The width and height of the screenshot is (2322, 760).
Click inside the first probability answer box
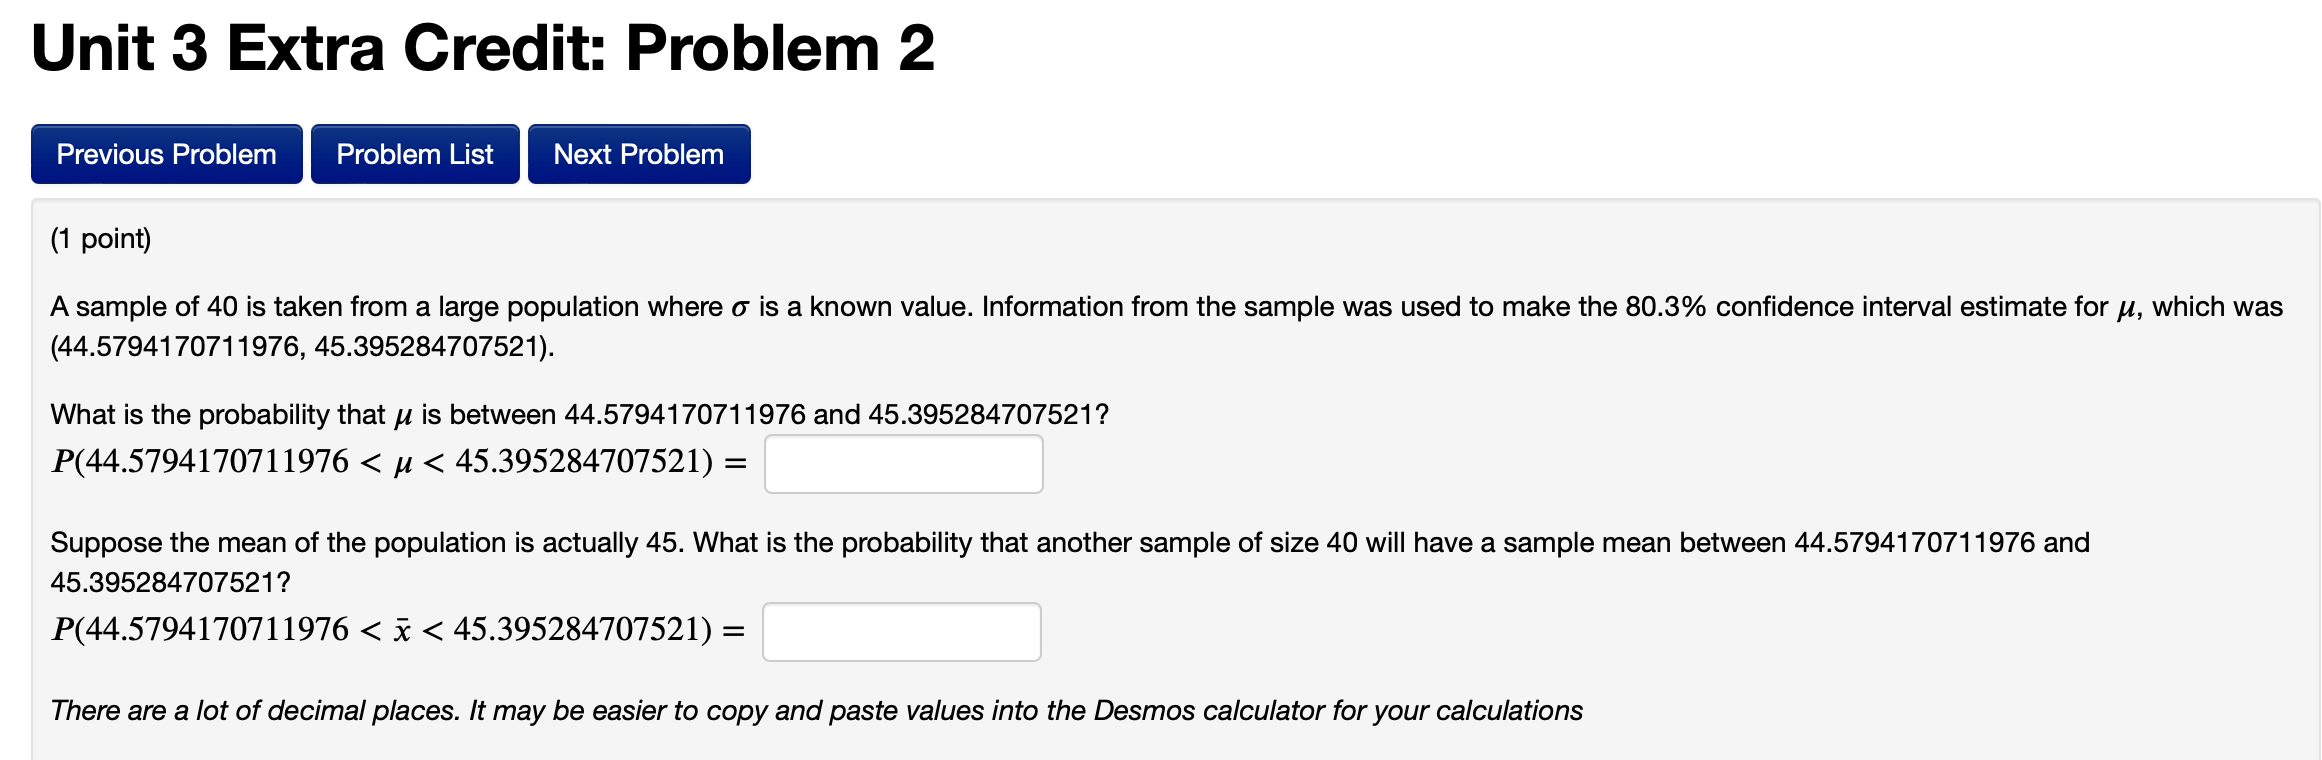coord(902,463)
